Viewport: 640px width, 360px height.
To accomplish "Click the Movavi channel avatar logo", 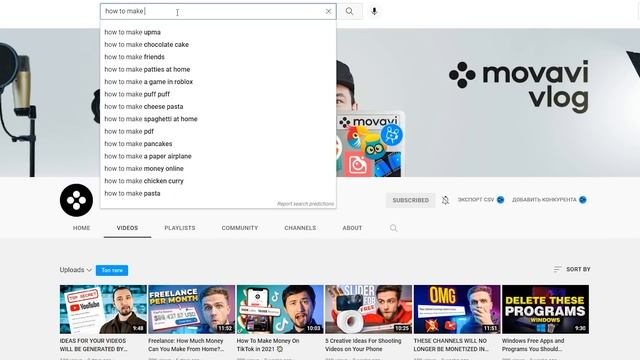I will pyautogui.click(x=76, y=200).
